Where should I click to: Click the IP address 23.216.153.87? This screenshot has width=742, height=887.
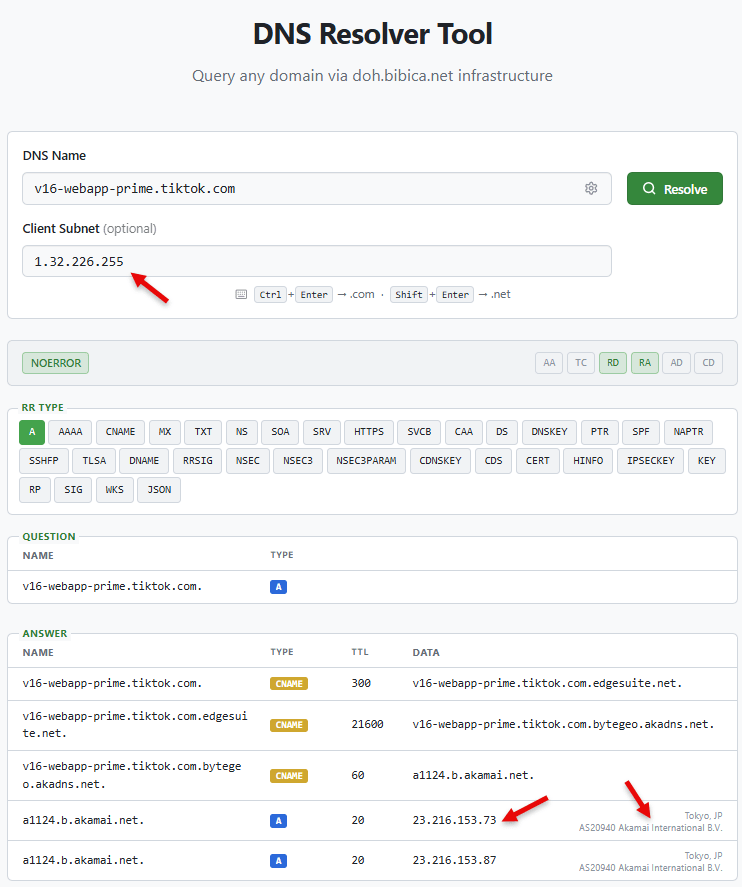tap(454, 860)
